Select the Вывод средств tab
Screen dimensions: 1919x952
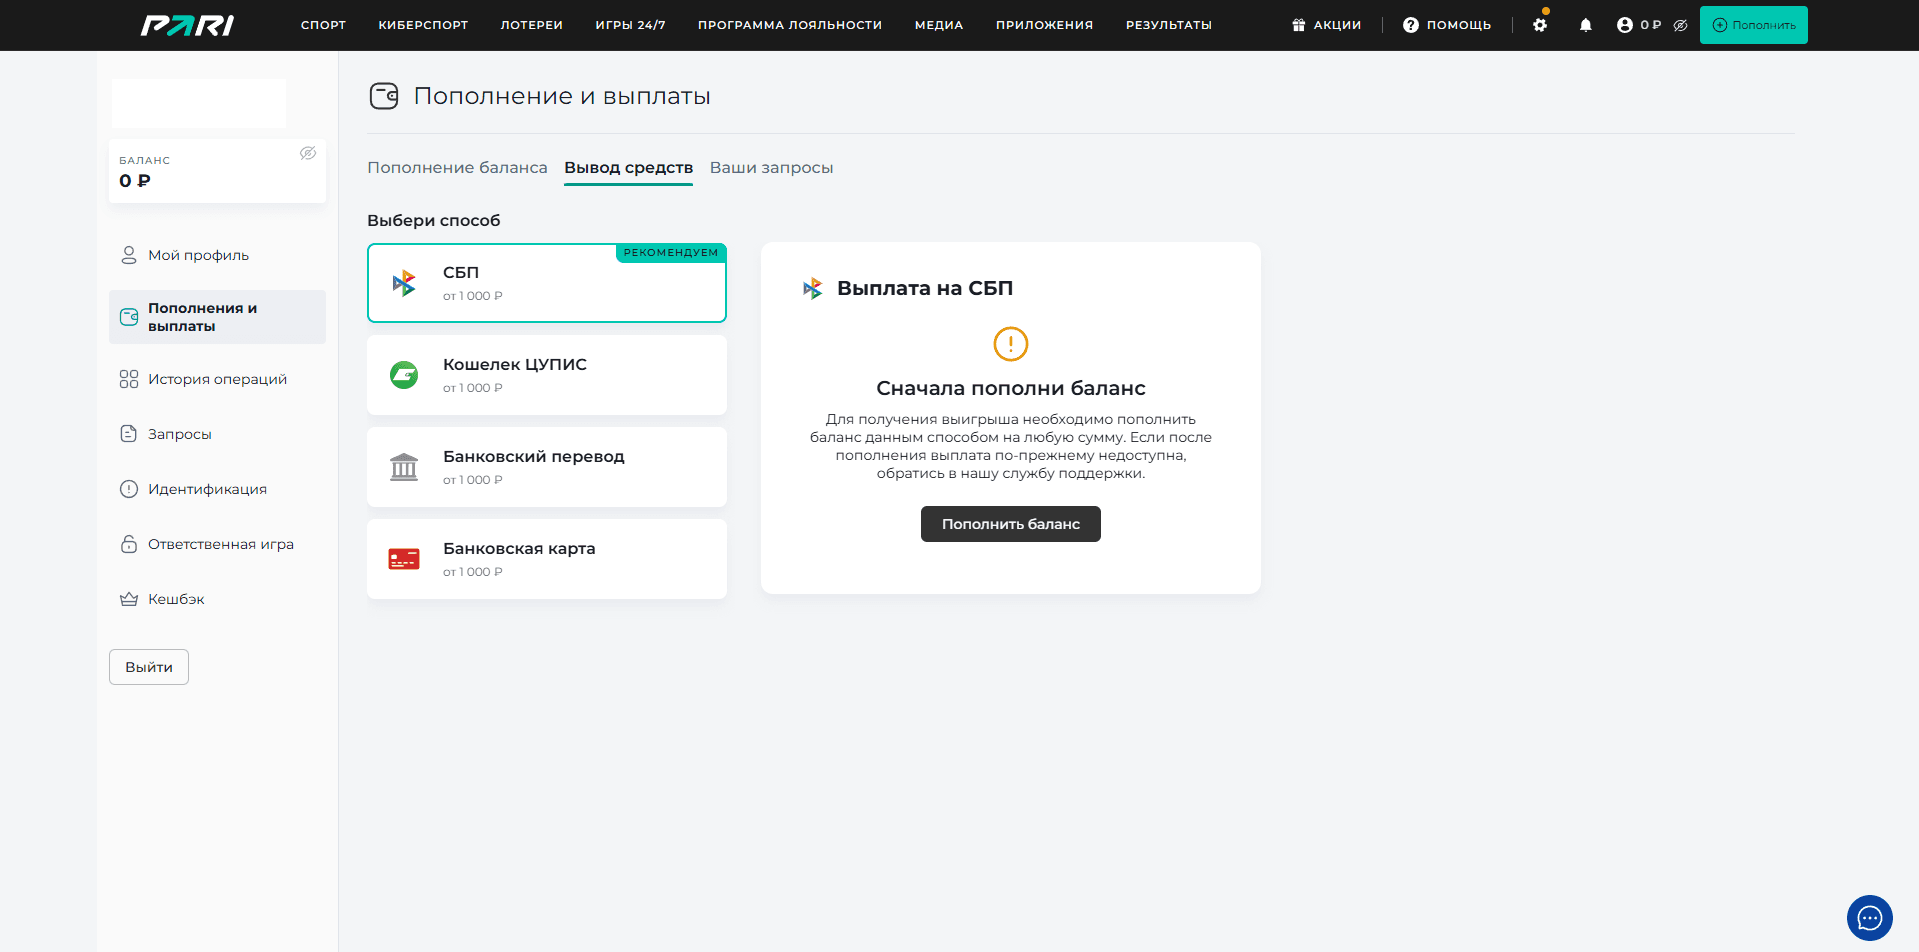coord(628,168)
